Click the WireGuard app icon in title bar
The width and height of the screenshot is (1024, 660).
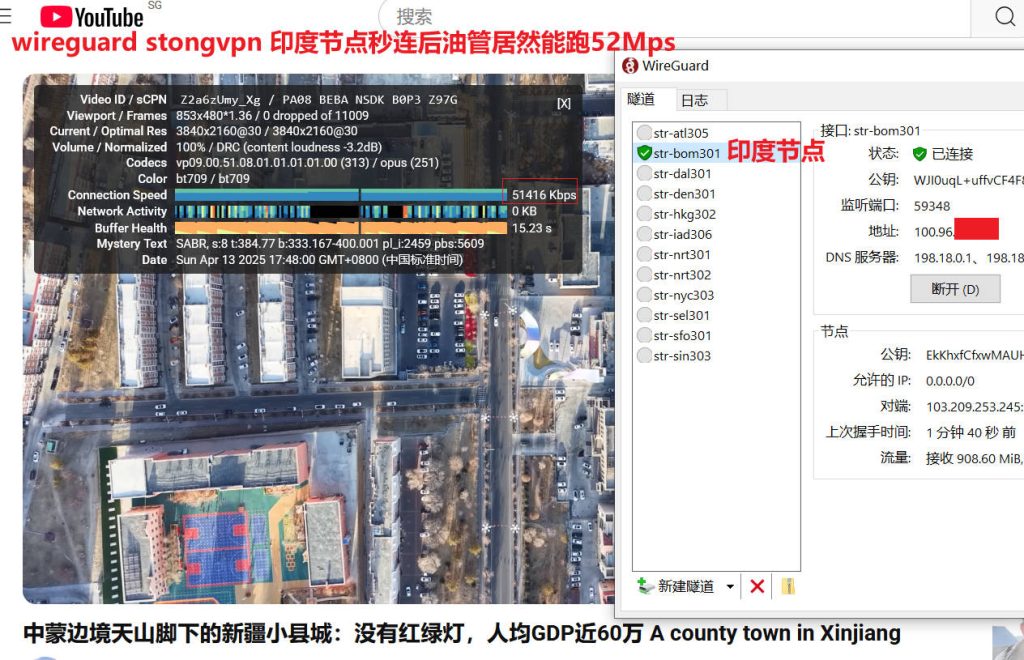630,65
